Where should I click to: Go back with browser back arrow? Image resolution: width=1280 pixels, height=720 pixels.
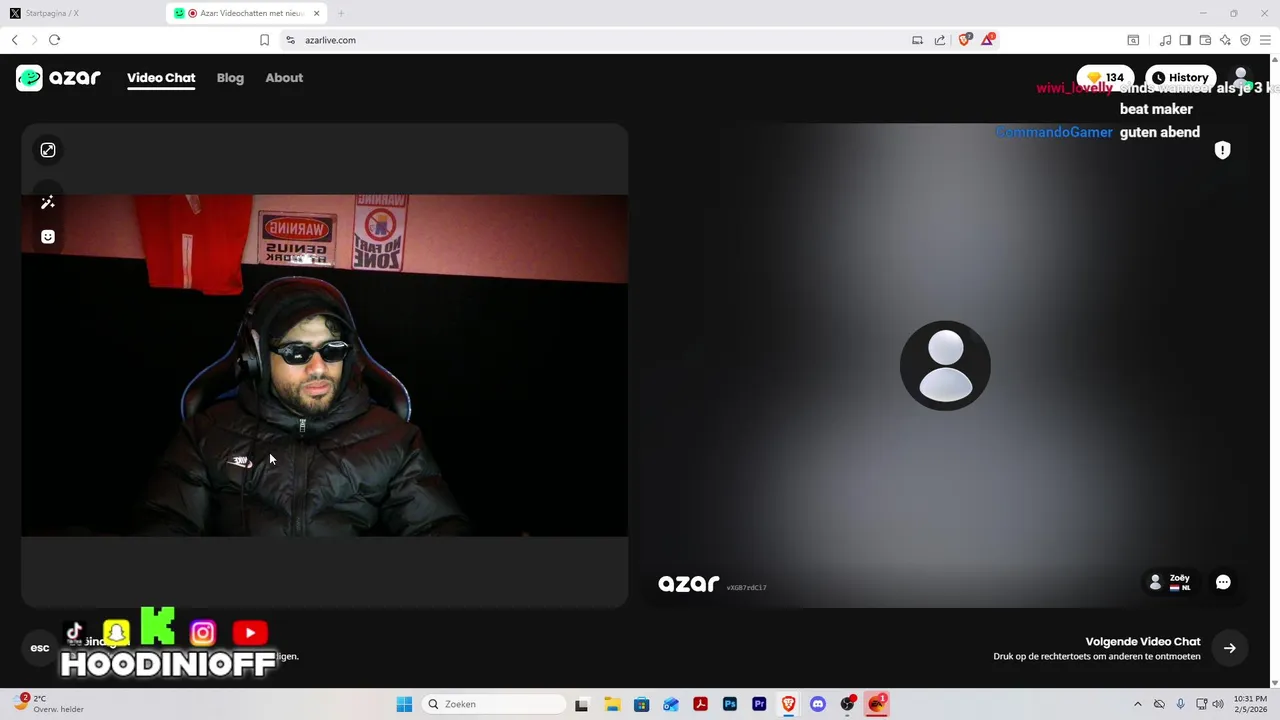(15, 40)
